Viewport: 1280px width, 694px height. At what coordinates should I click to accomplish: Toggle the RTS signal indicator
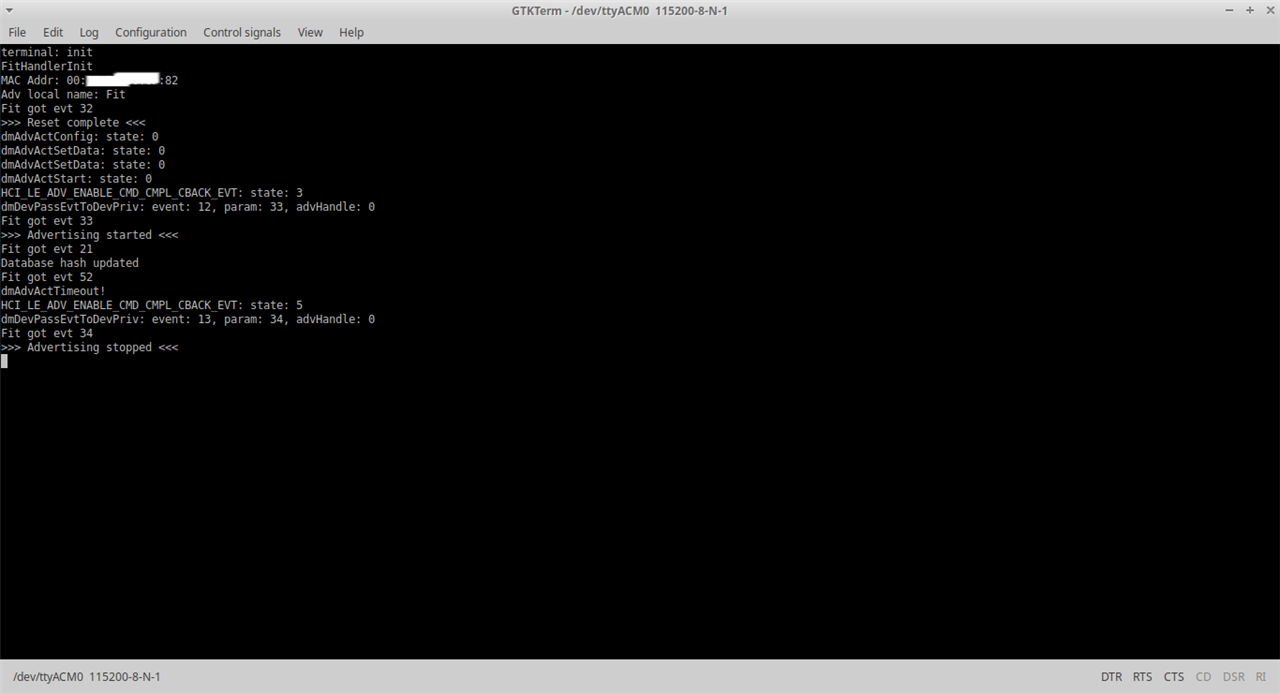pyautogui.click(x=1143, y=677)
